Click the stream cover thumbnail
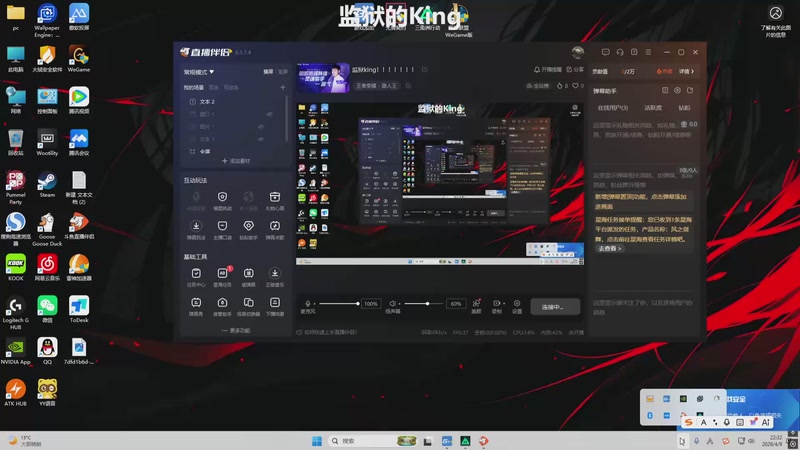The width and height of the screenshot is (800, 450). [323, 78]
